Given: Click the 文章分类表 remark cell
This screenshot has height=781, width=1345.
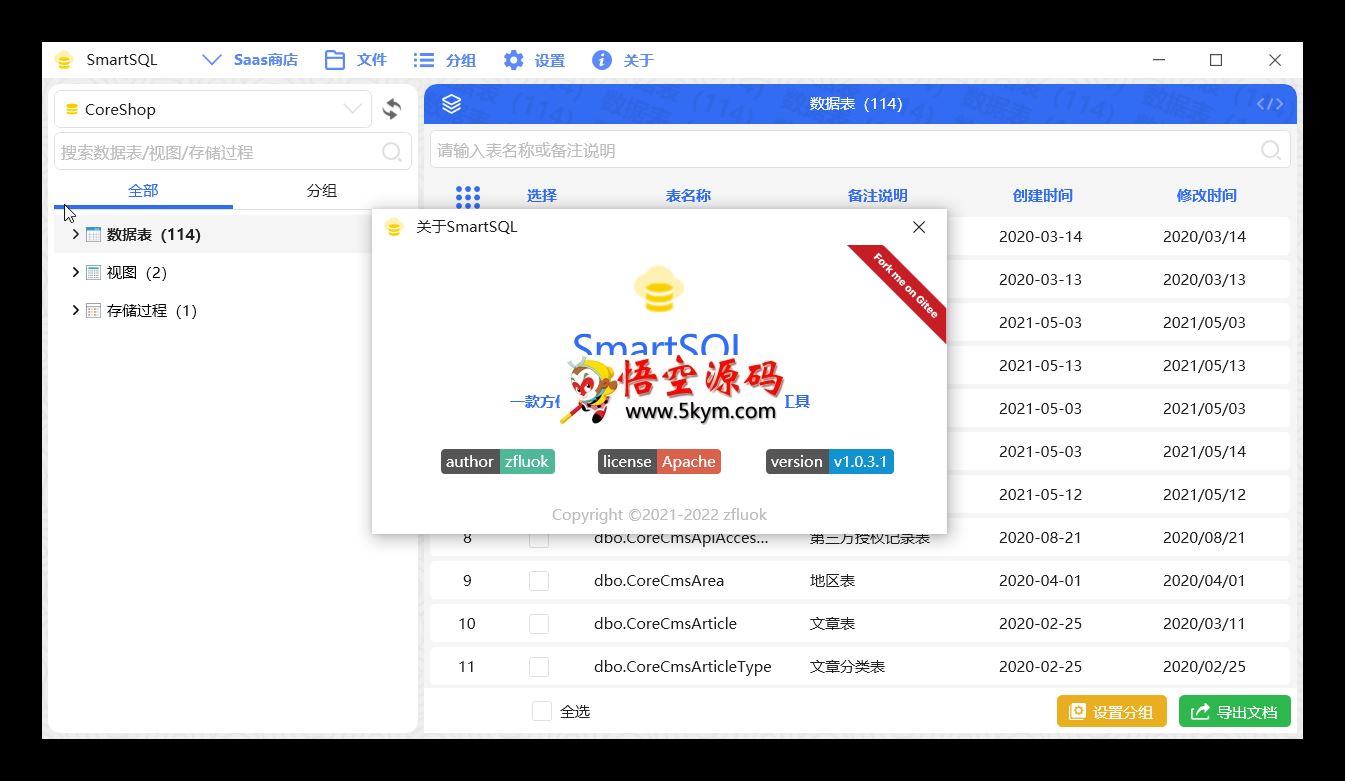Looking at the screenshot, I should tap(847, 666).
